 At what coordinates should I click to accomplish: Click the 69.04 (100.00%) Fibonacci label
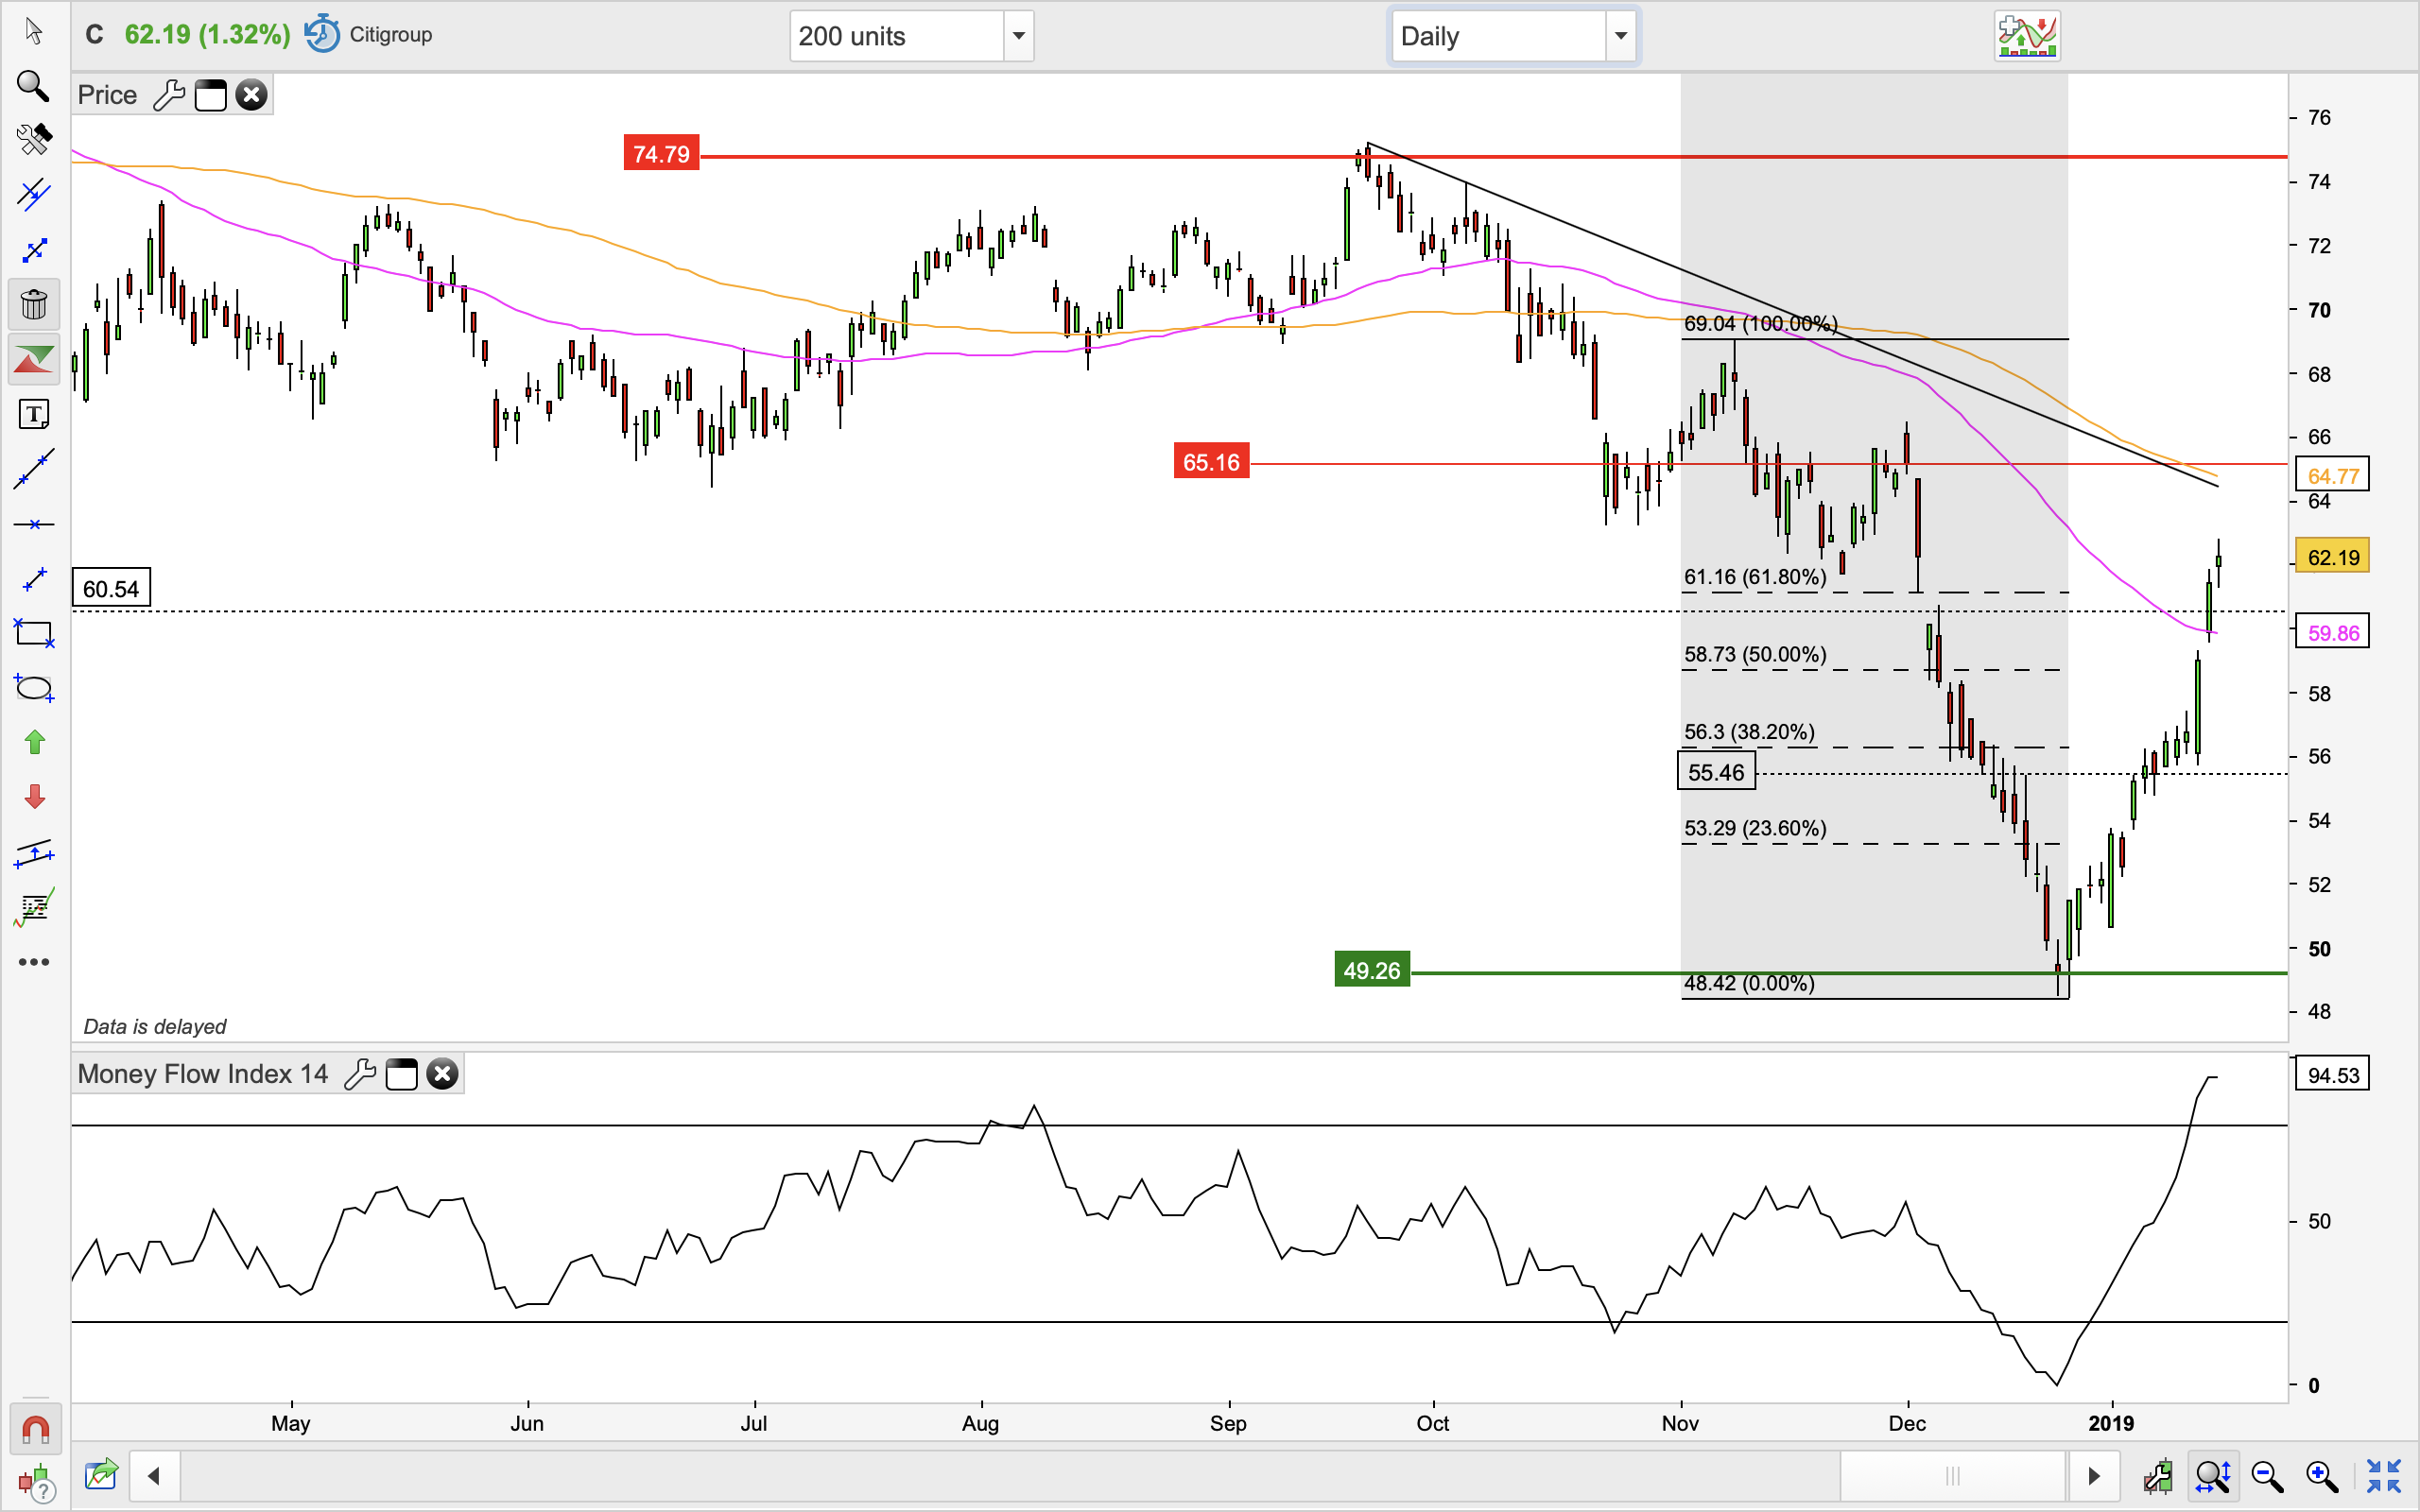coord(1761,324)
